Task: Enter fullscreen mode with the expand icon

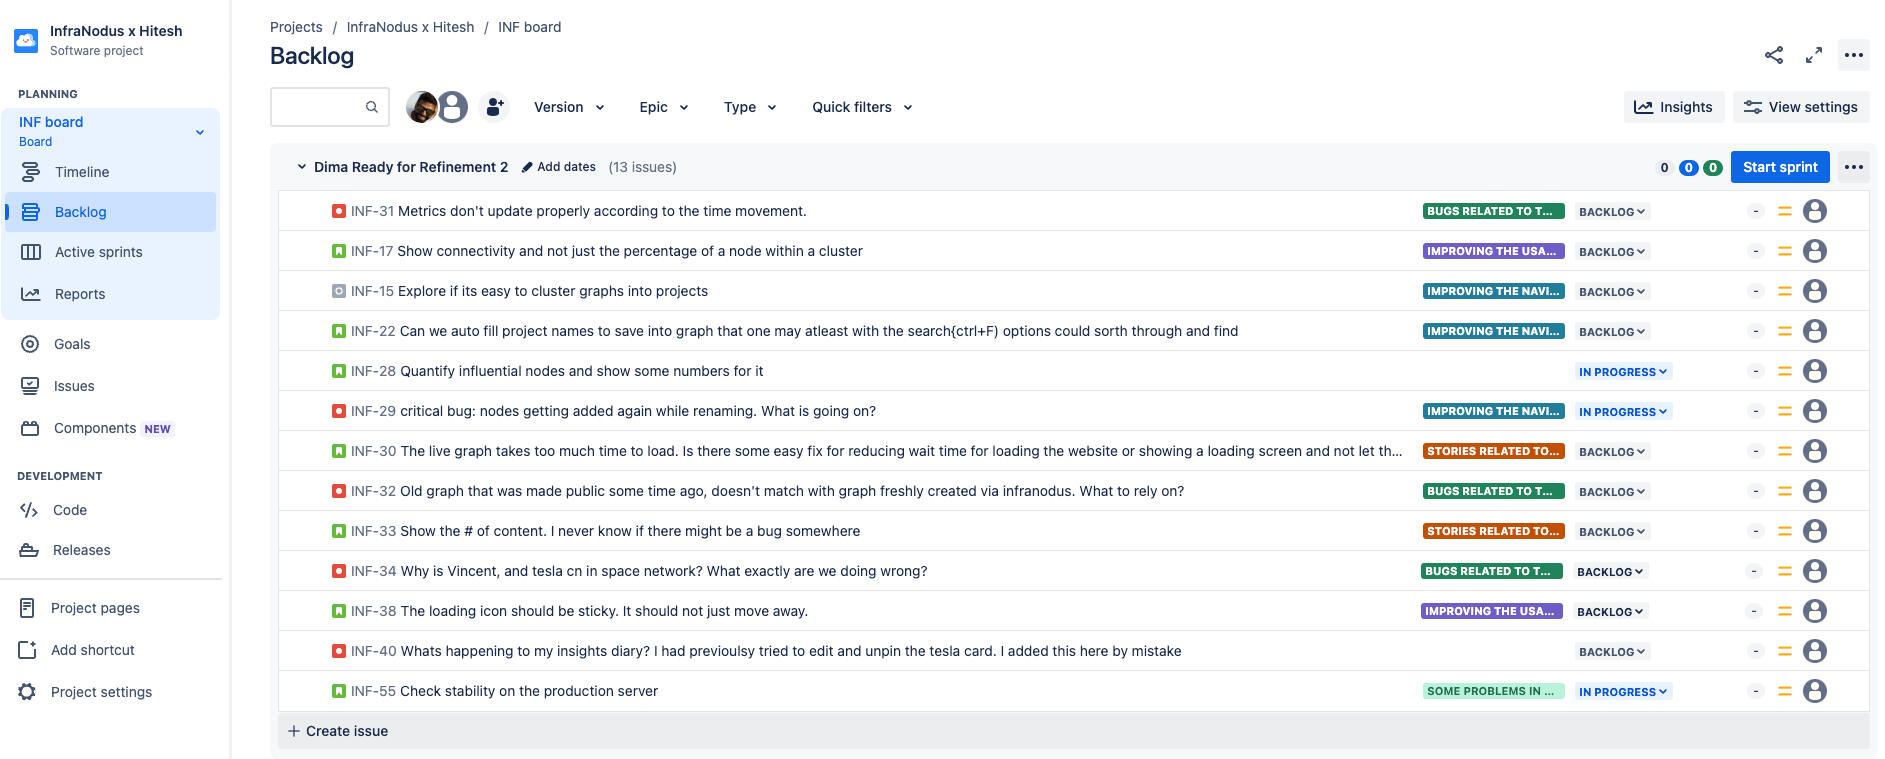Action: coord(1813,55)
